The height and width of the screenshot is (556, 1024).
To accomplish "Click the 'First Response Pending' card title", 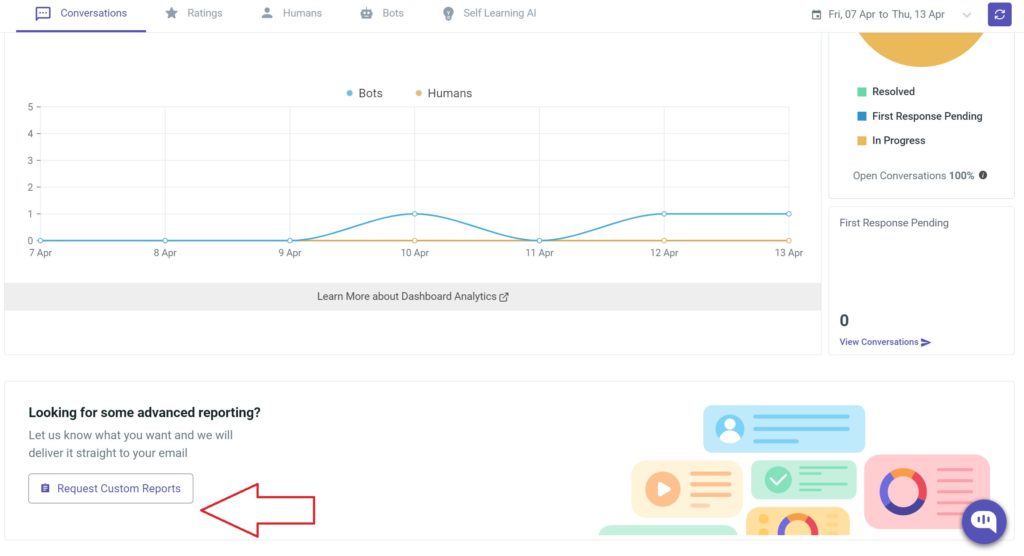I will pyautogui.click(x=894, y=223).
